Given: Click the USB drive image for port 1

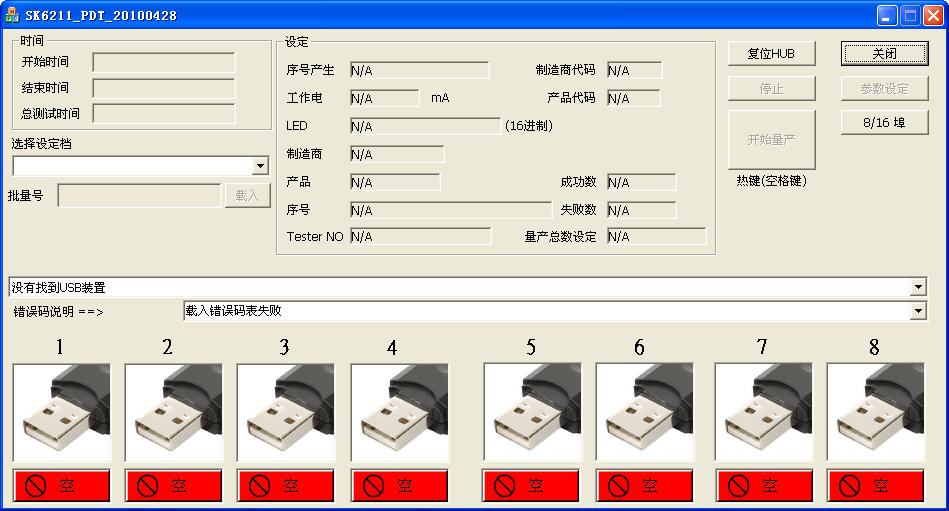Looking at the screenshot, I should pyautogui.click(x=61, y=412).
